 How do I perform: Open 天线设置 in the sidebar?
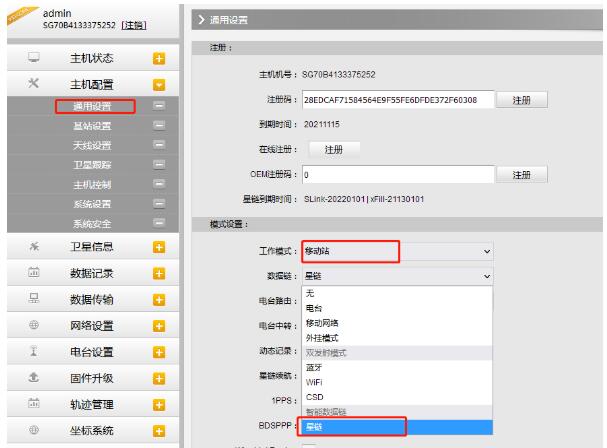[92, 146]
